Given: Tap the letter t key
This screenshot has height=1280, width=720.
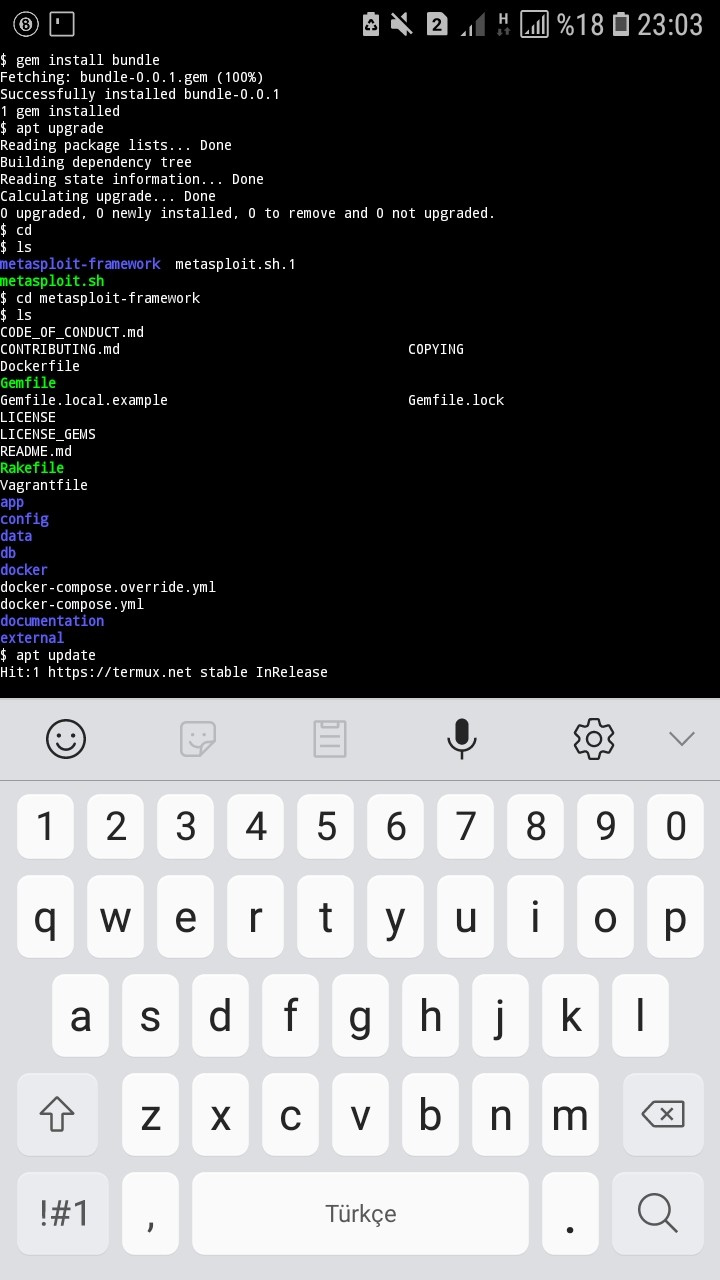Looking at the screenshot, I should [326, 917].
